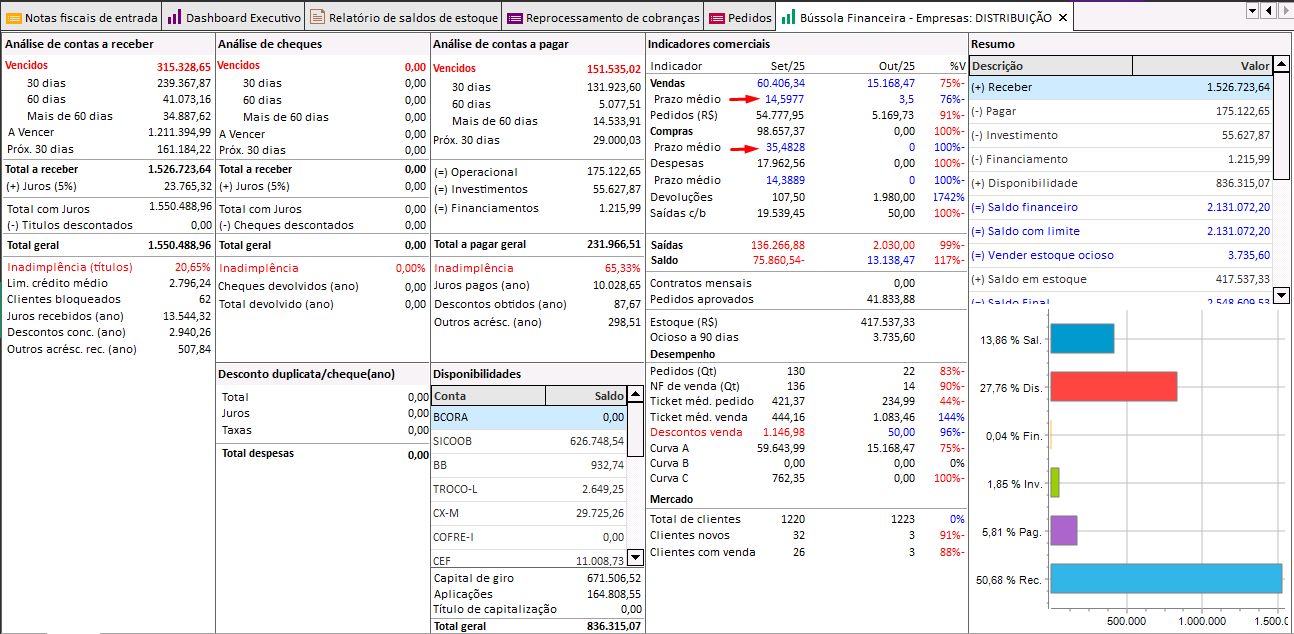
Task: Click the Bússola Financeira tab icon
Action: coord(789,17)
